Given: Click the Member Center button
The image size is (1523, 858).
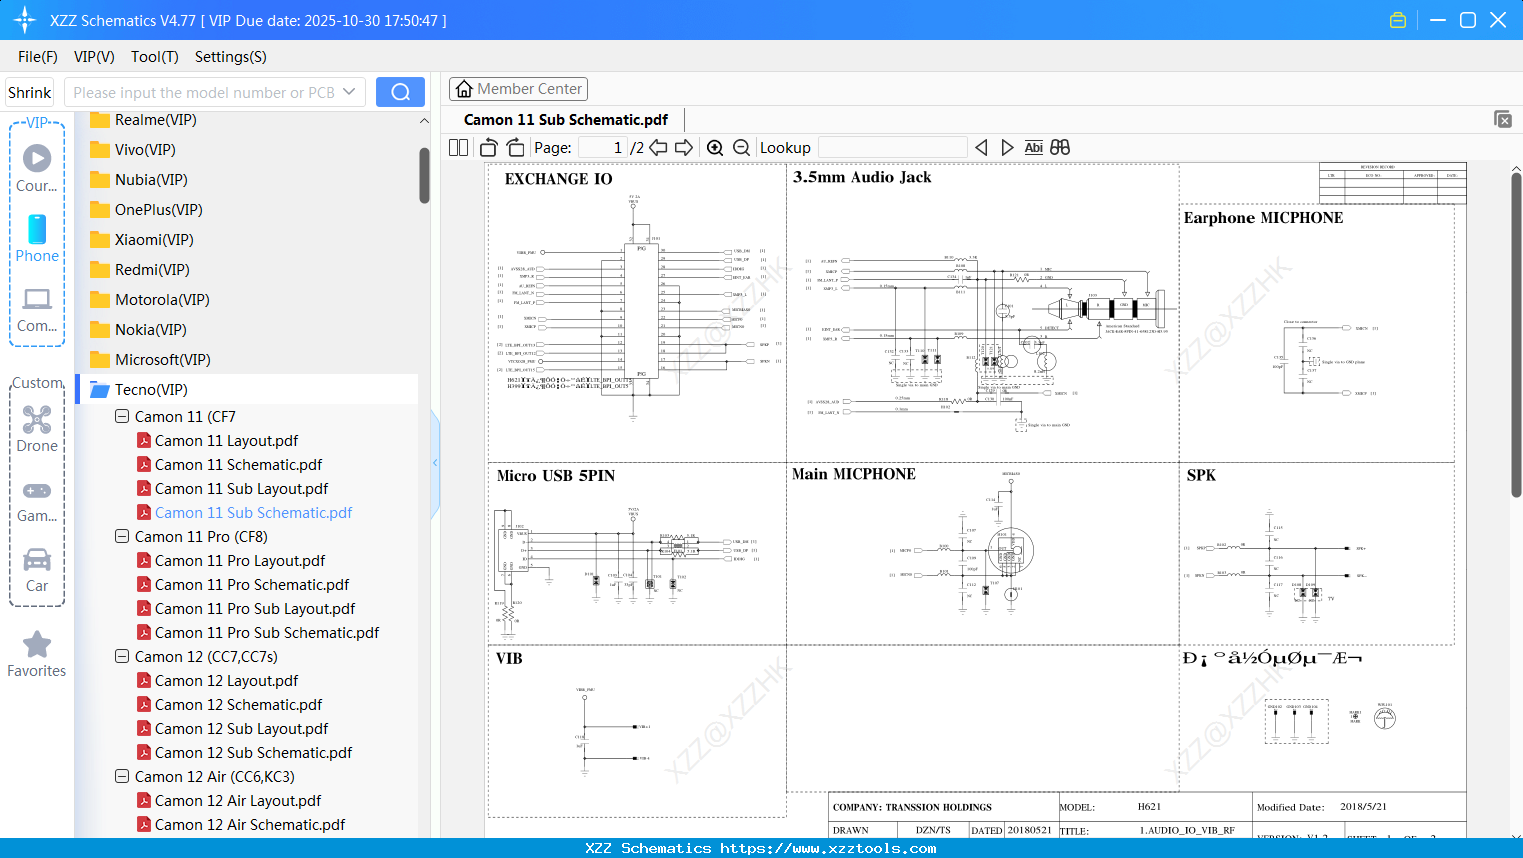Looking at the screenshot, I should pos(518,88).
